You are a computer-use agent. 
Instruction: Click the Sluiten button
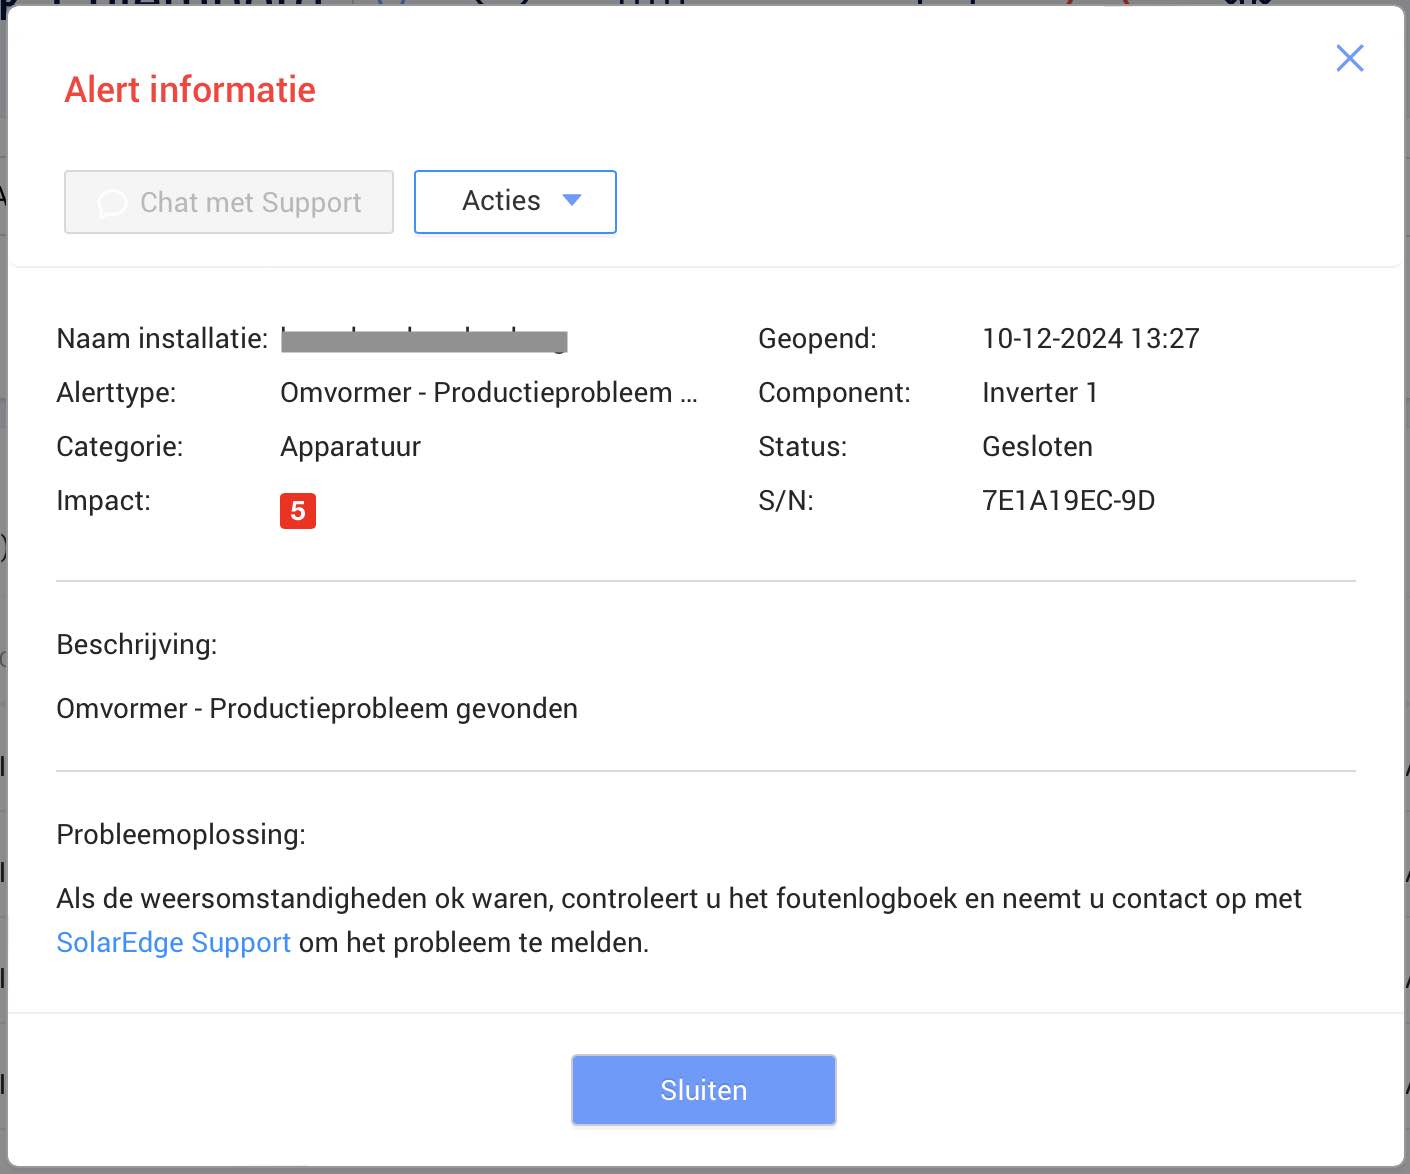[703, 1090]
